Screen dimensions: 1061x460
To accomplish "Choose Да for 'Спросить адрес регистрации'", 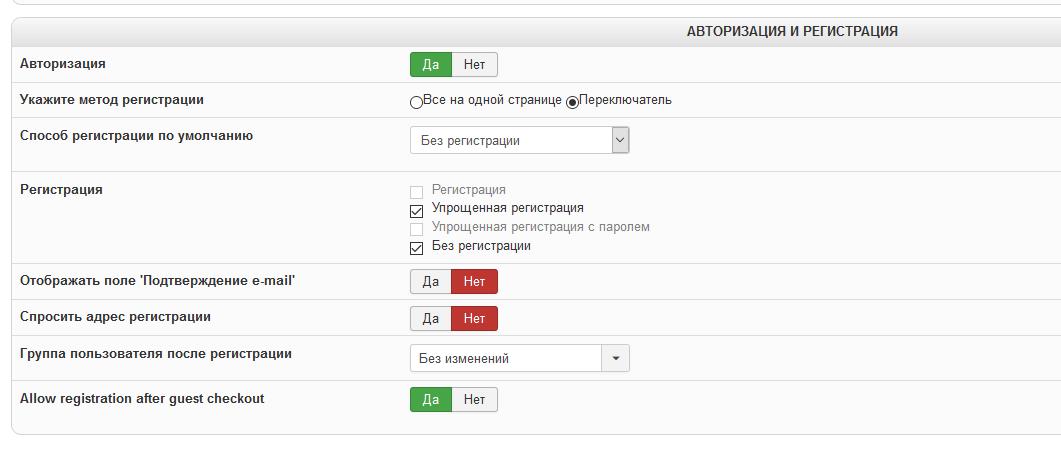I will tap(431, 319).
